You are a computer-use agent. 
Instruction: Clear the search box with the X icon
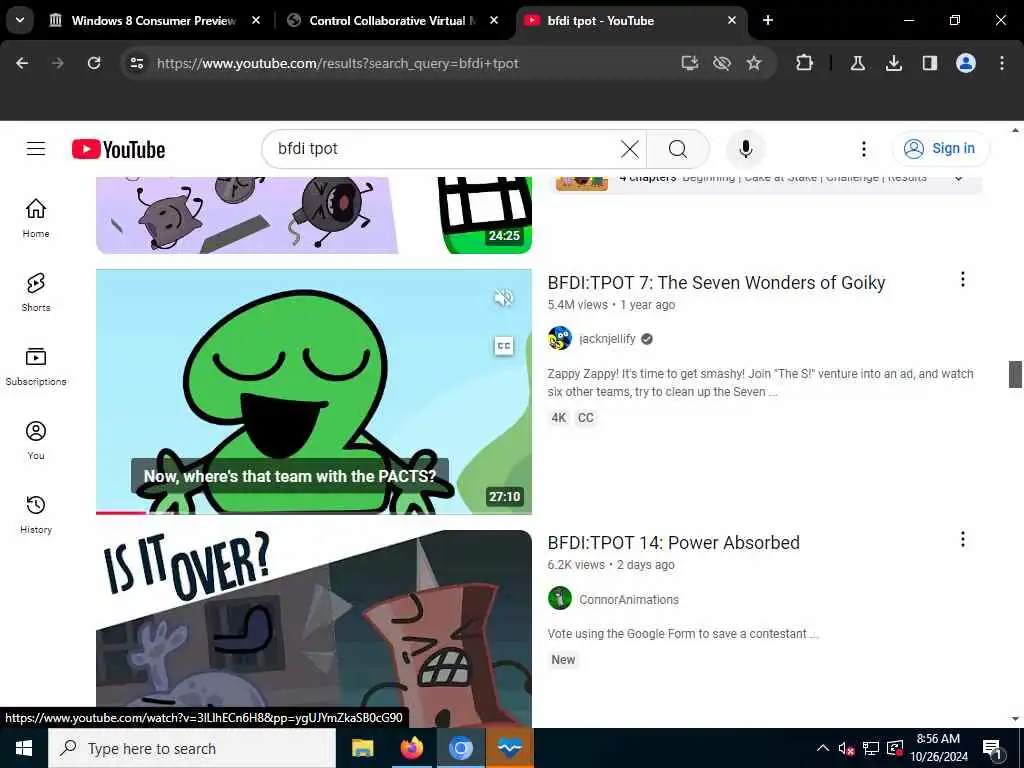[630, 149]
